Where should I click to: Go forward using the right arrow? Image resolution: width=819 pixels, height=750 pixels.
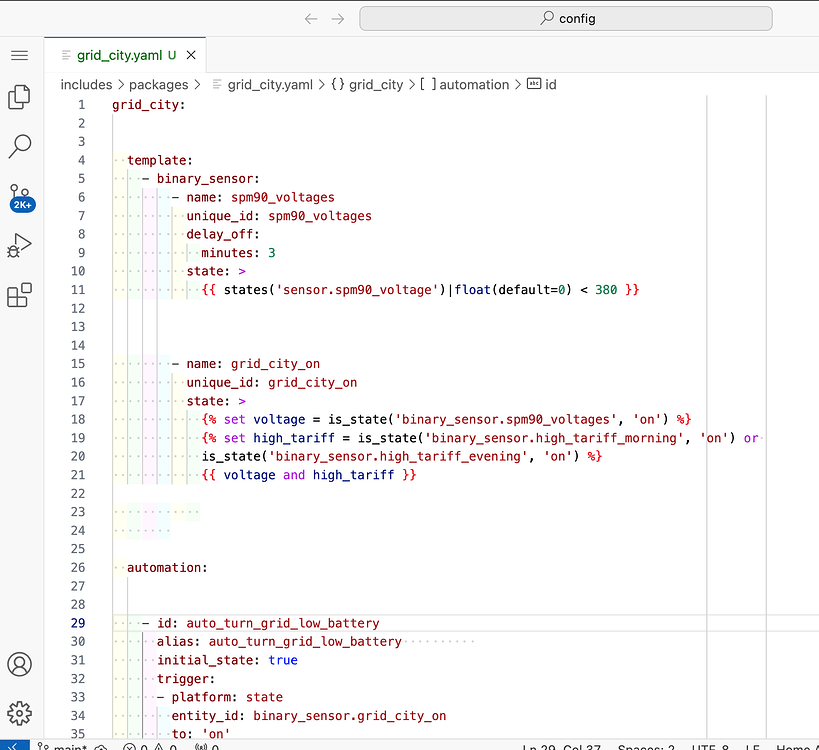pos(338,18)
